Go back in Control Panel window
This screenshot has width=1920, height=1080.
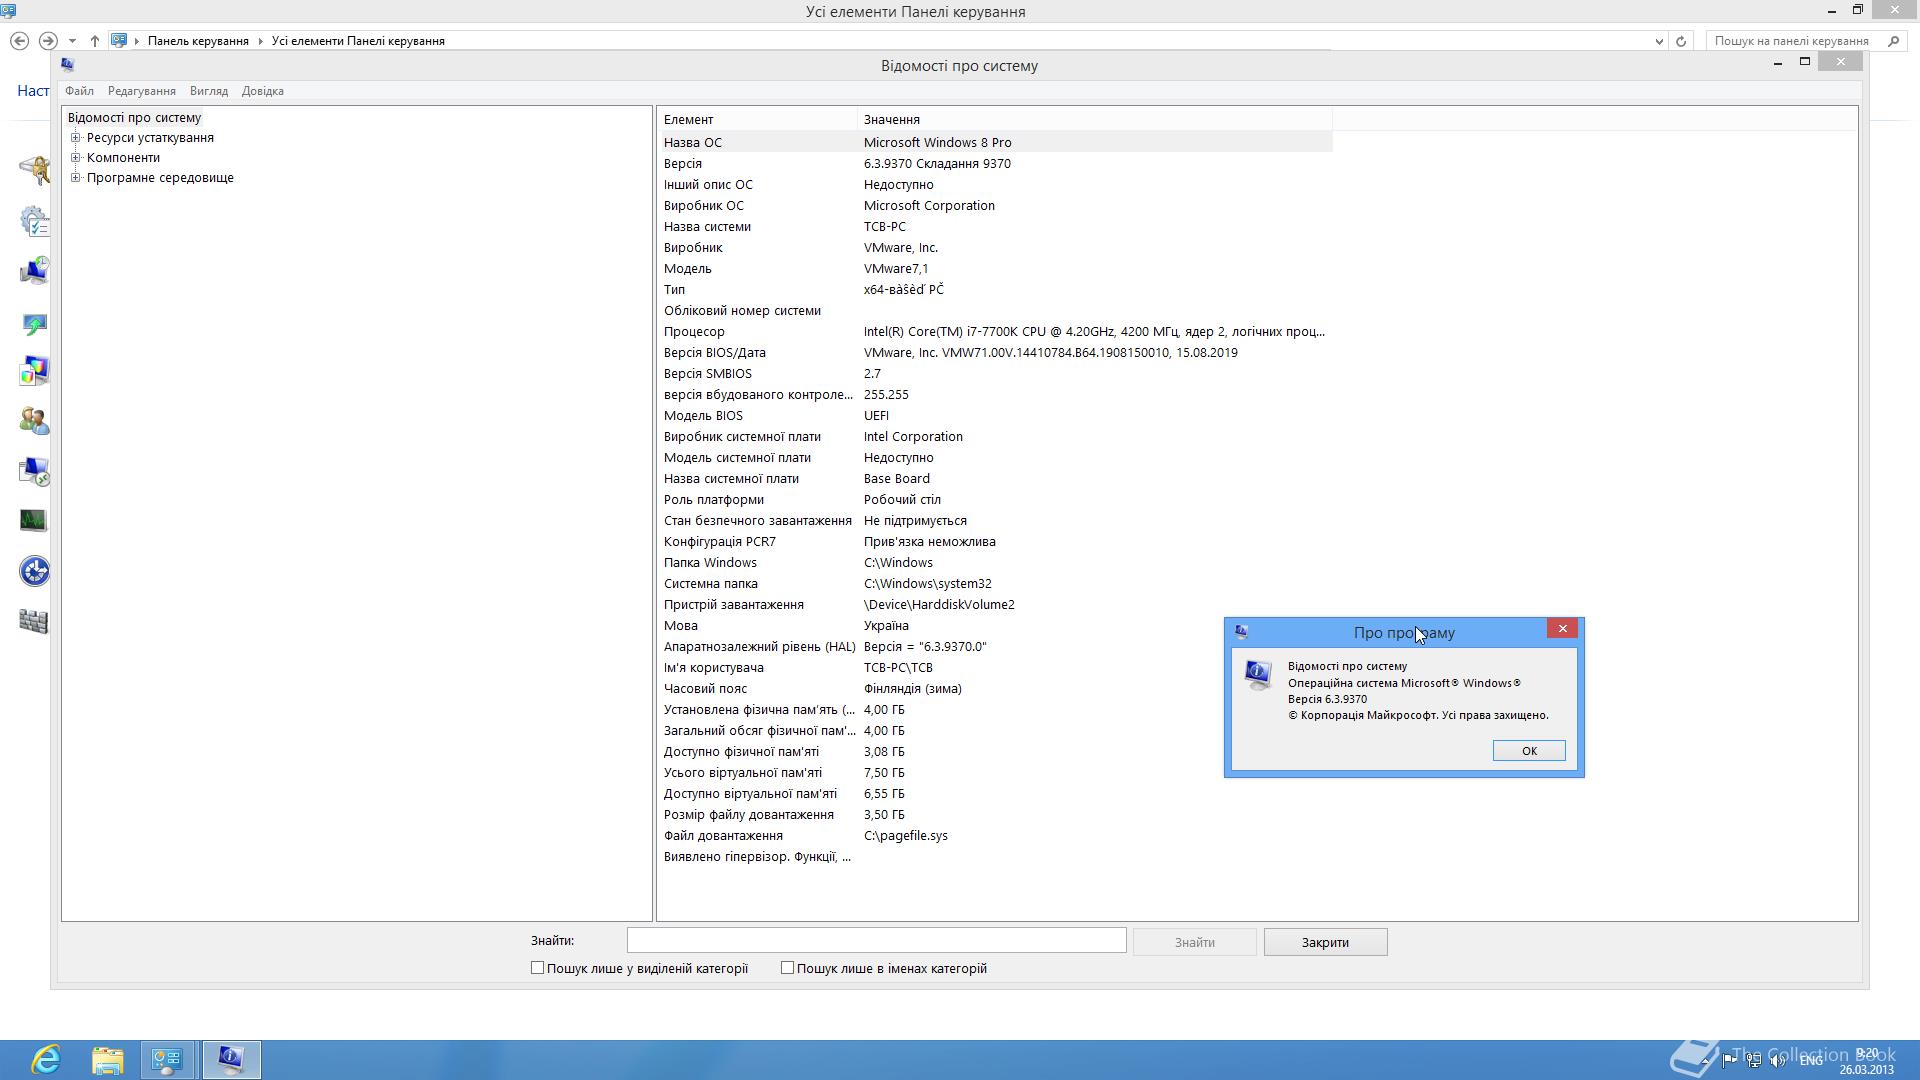tap(19, 41)
